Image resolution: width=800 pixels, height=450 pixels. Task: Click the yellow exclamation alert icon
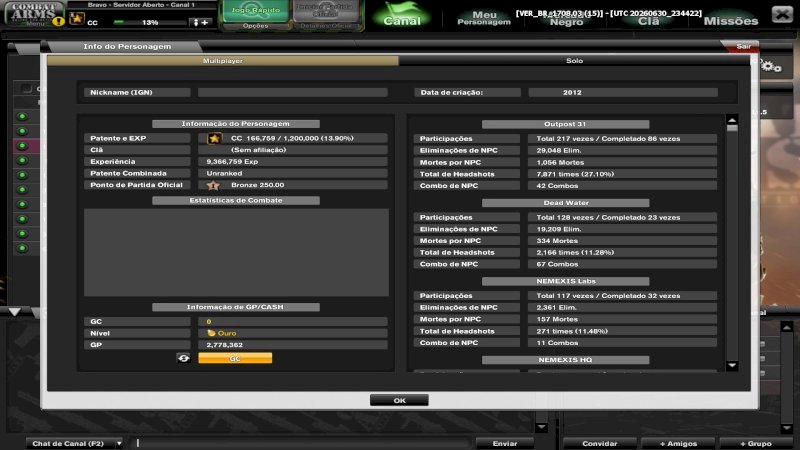pyautogui.click(x=59, y=21)
